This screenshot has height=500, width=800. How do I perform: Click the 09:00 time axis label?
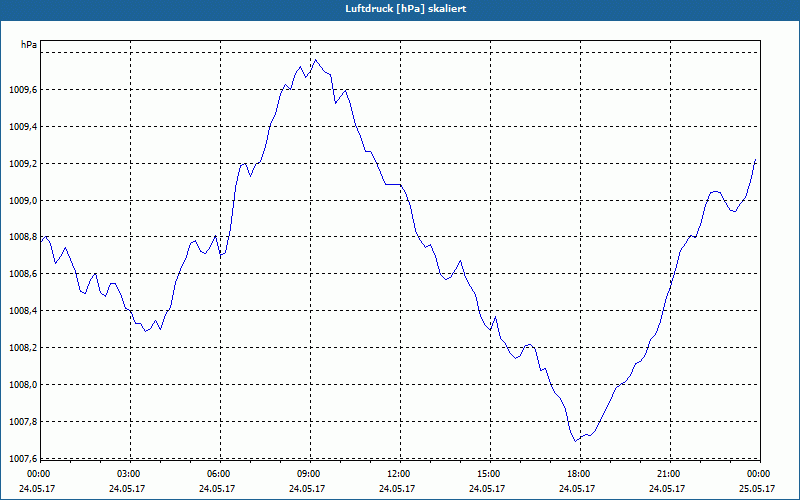click(309, 474)
